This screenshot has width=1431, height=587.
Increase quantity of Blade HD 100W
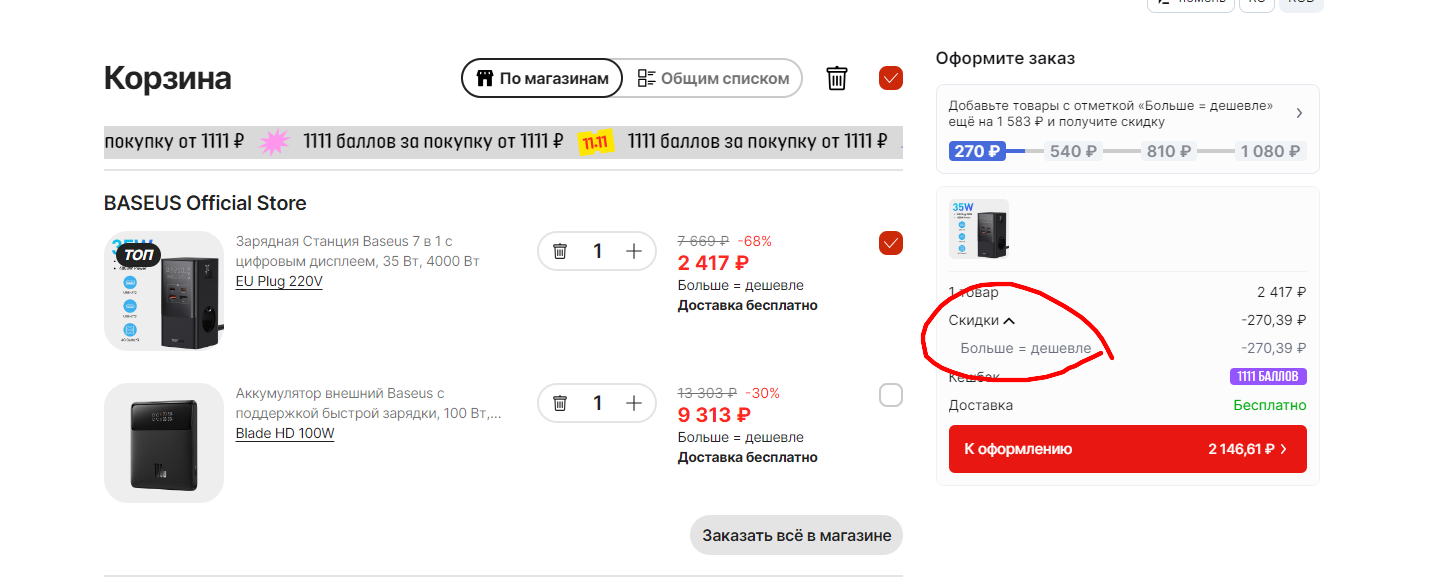(x=634, y=403)
